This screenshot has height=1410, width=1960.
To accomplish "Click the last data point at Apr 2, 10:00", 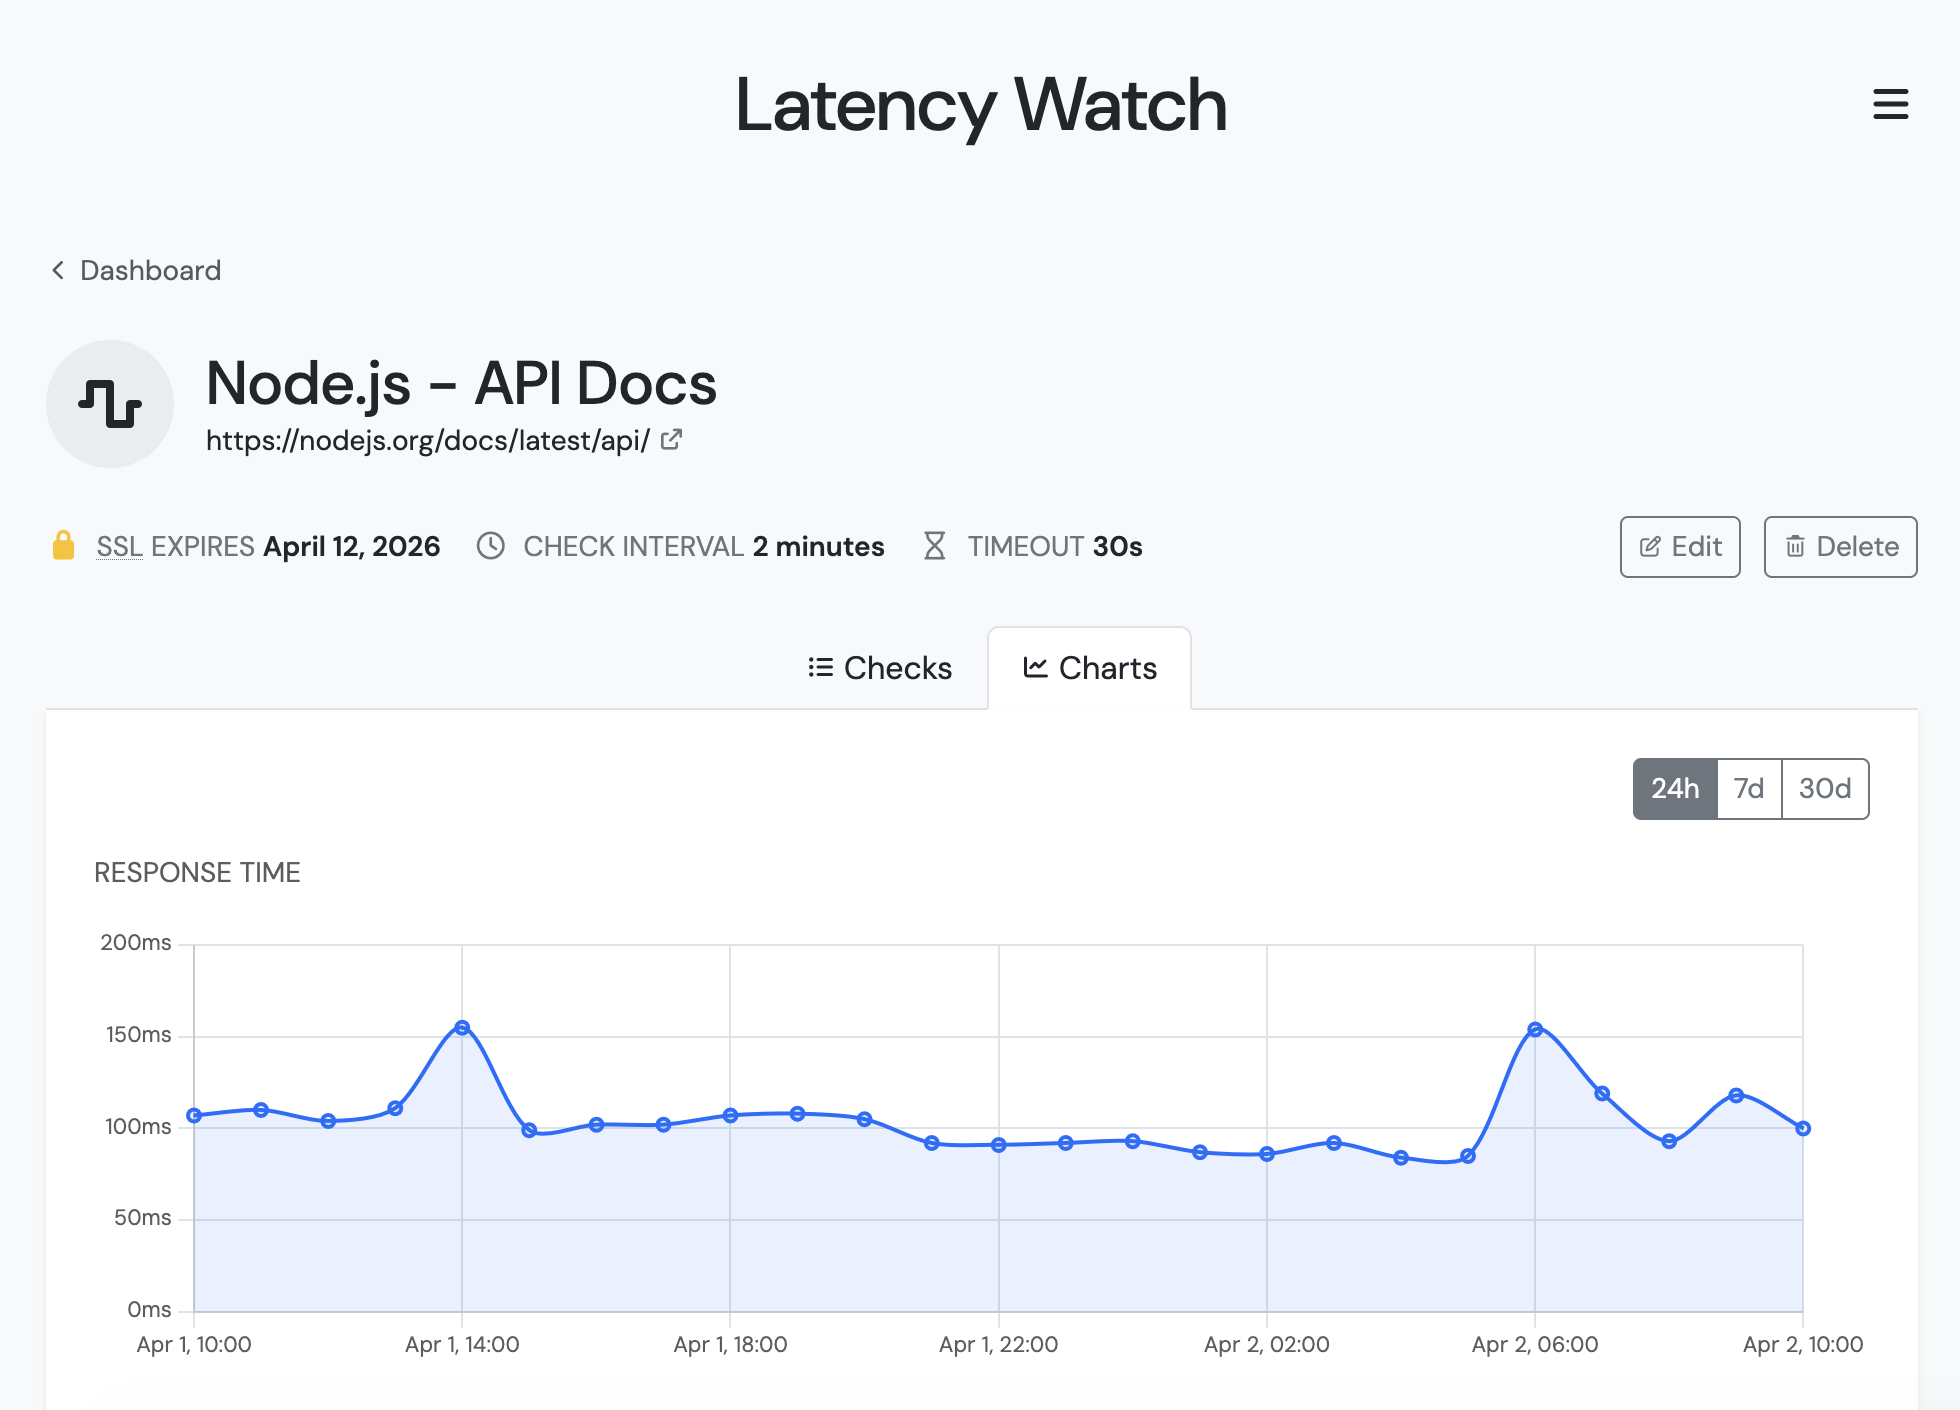I will pyautogui.click(x=1803, y=1128).
